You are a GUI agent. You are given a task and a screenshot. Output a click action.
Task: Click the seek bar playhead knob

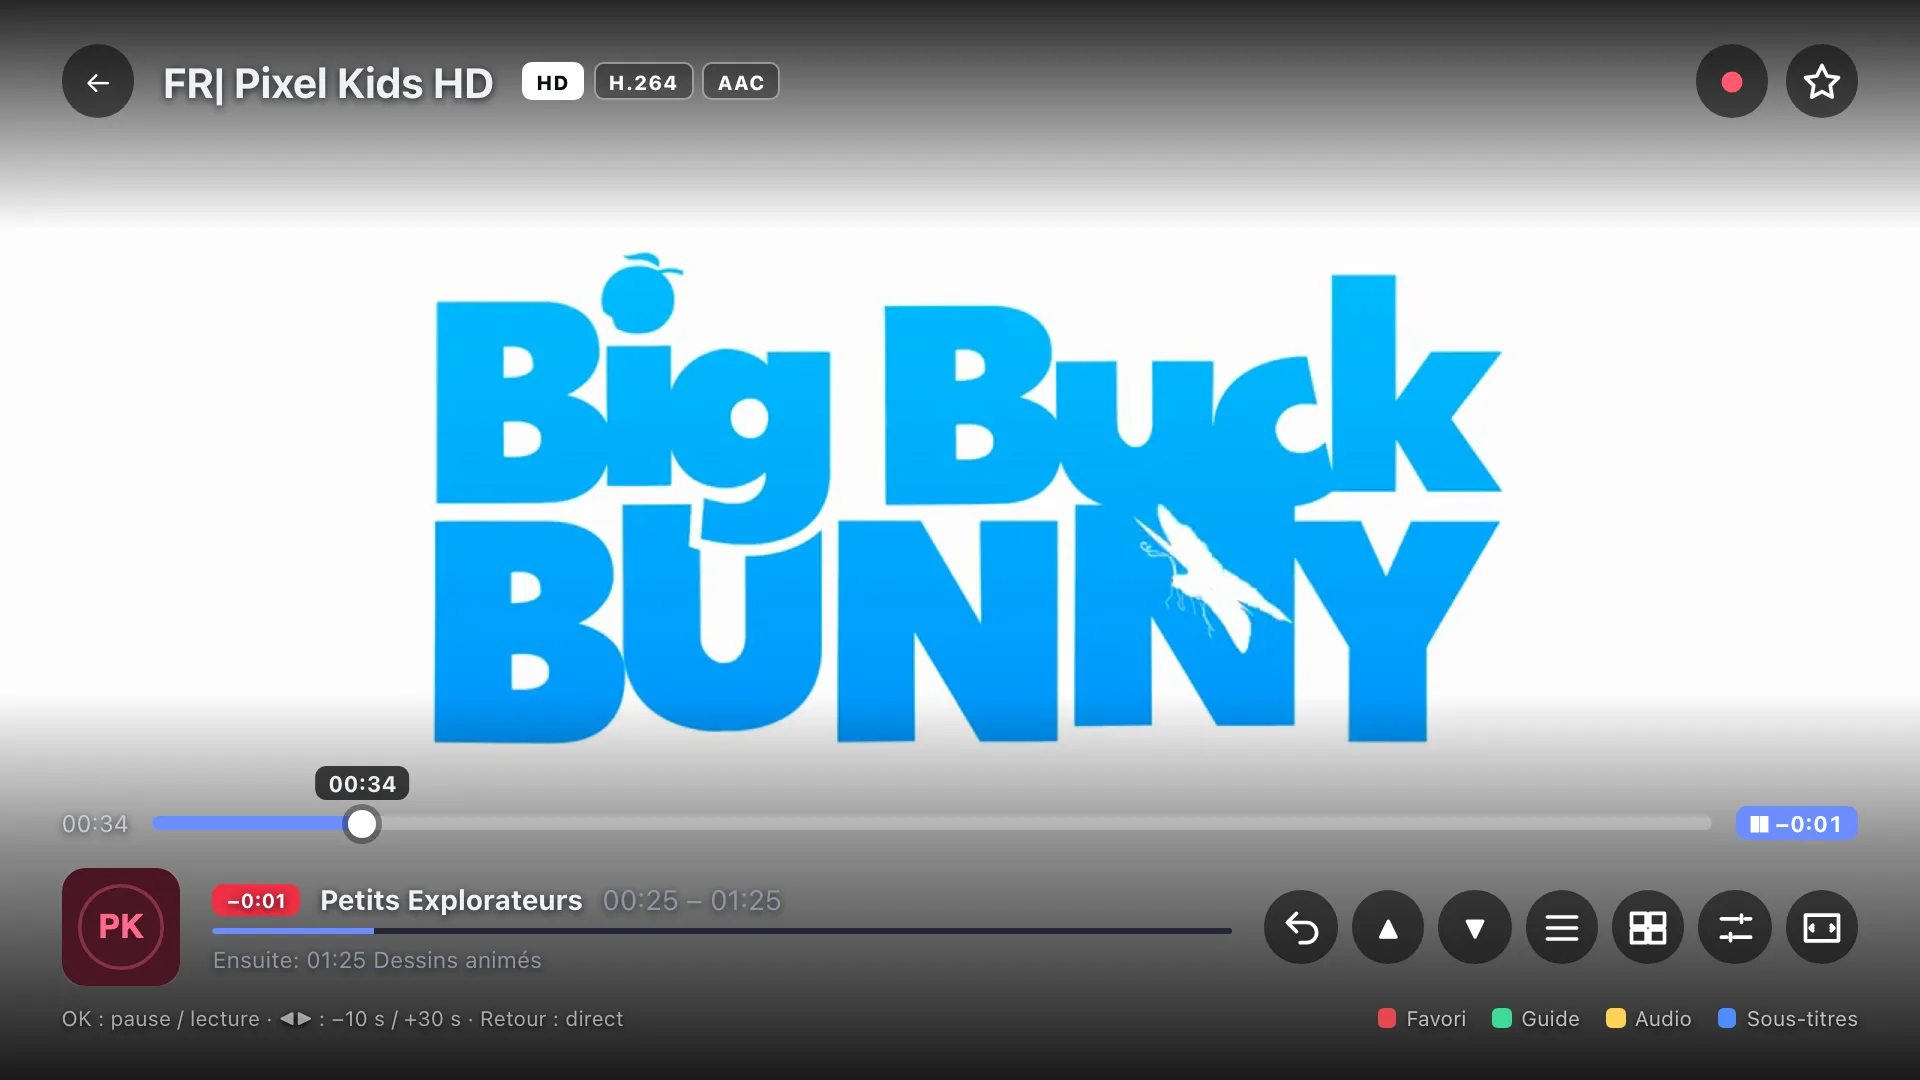[362, 824]
